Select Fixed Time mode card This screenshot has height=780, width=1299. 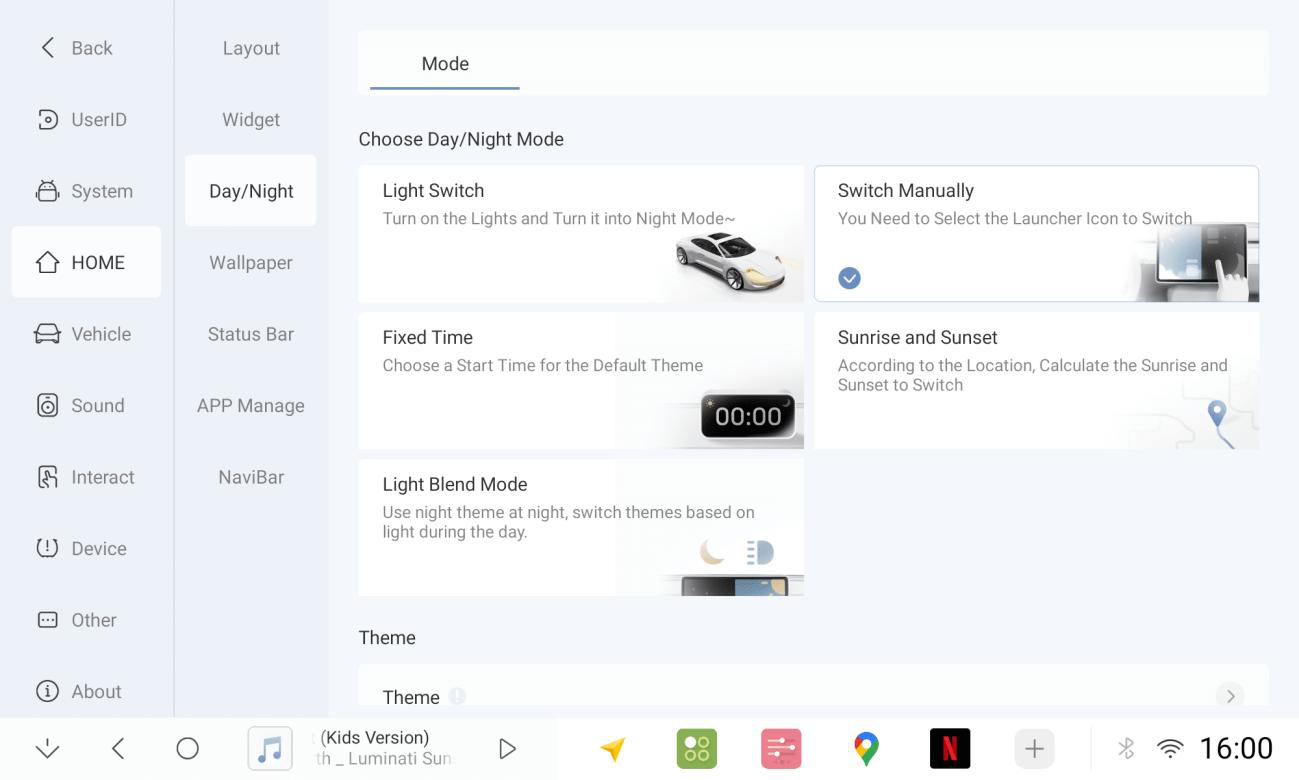581,381
